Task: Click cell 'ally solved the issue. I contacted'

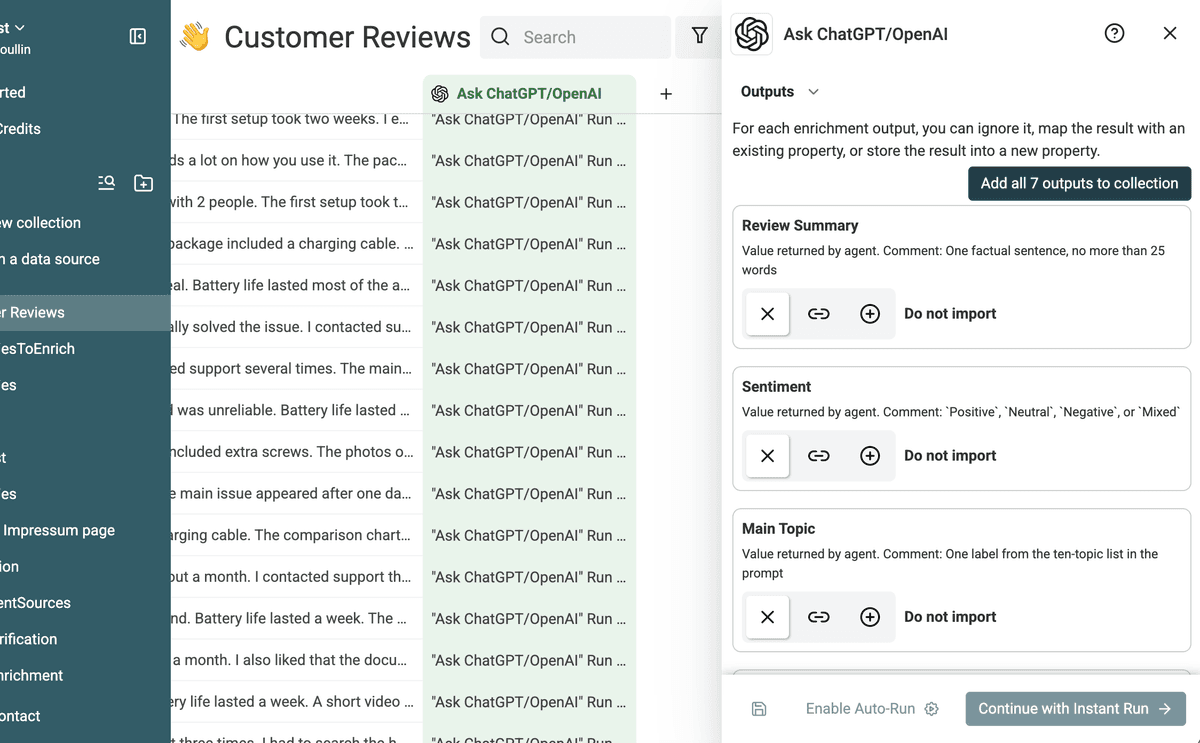Action: click(297, 327)
